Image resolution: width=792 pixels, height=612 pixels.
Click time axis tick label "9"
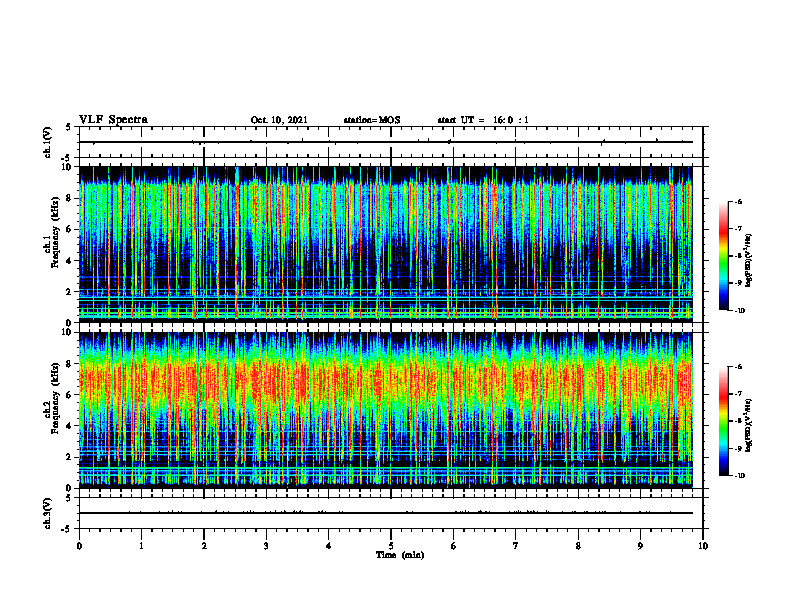point(640,546)
